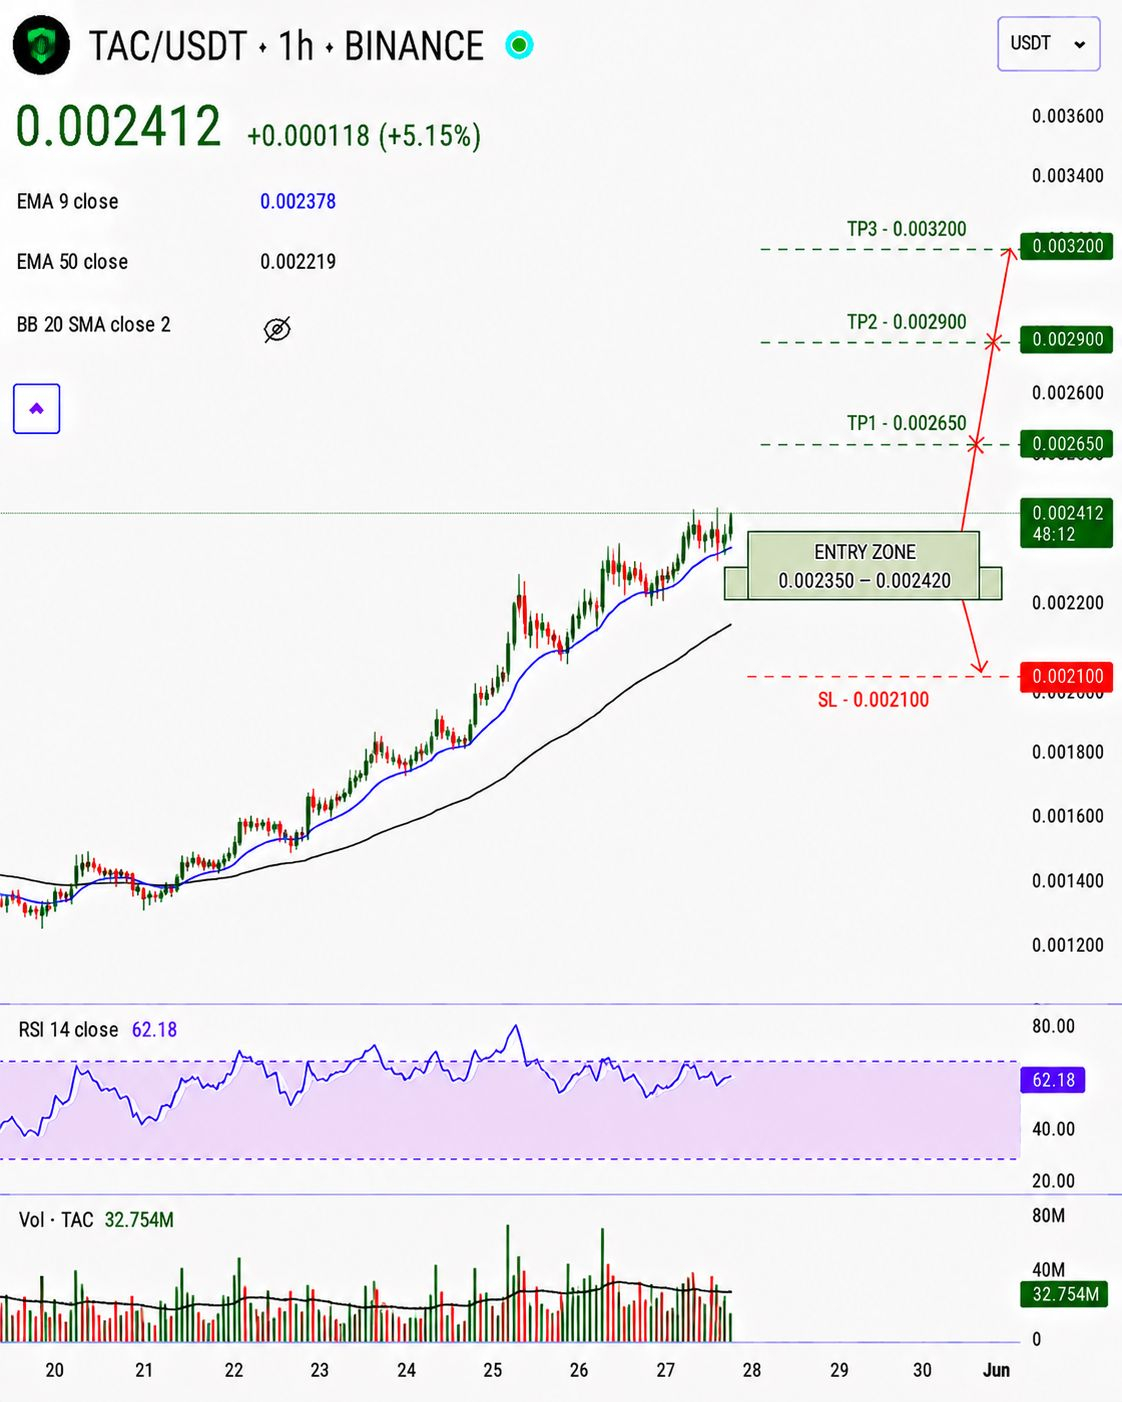Click the Vol · TAC indicator label
1122x1402 pixels.
(56, 1220)
